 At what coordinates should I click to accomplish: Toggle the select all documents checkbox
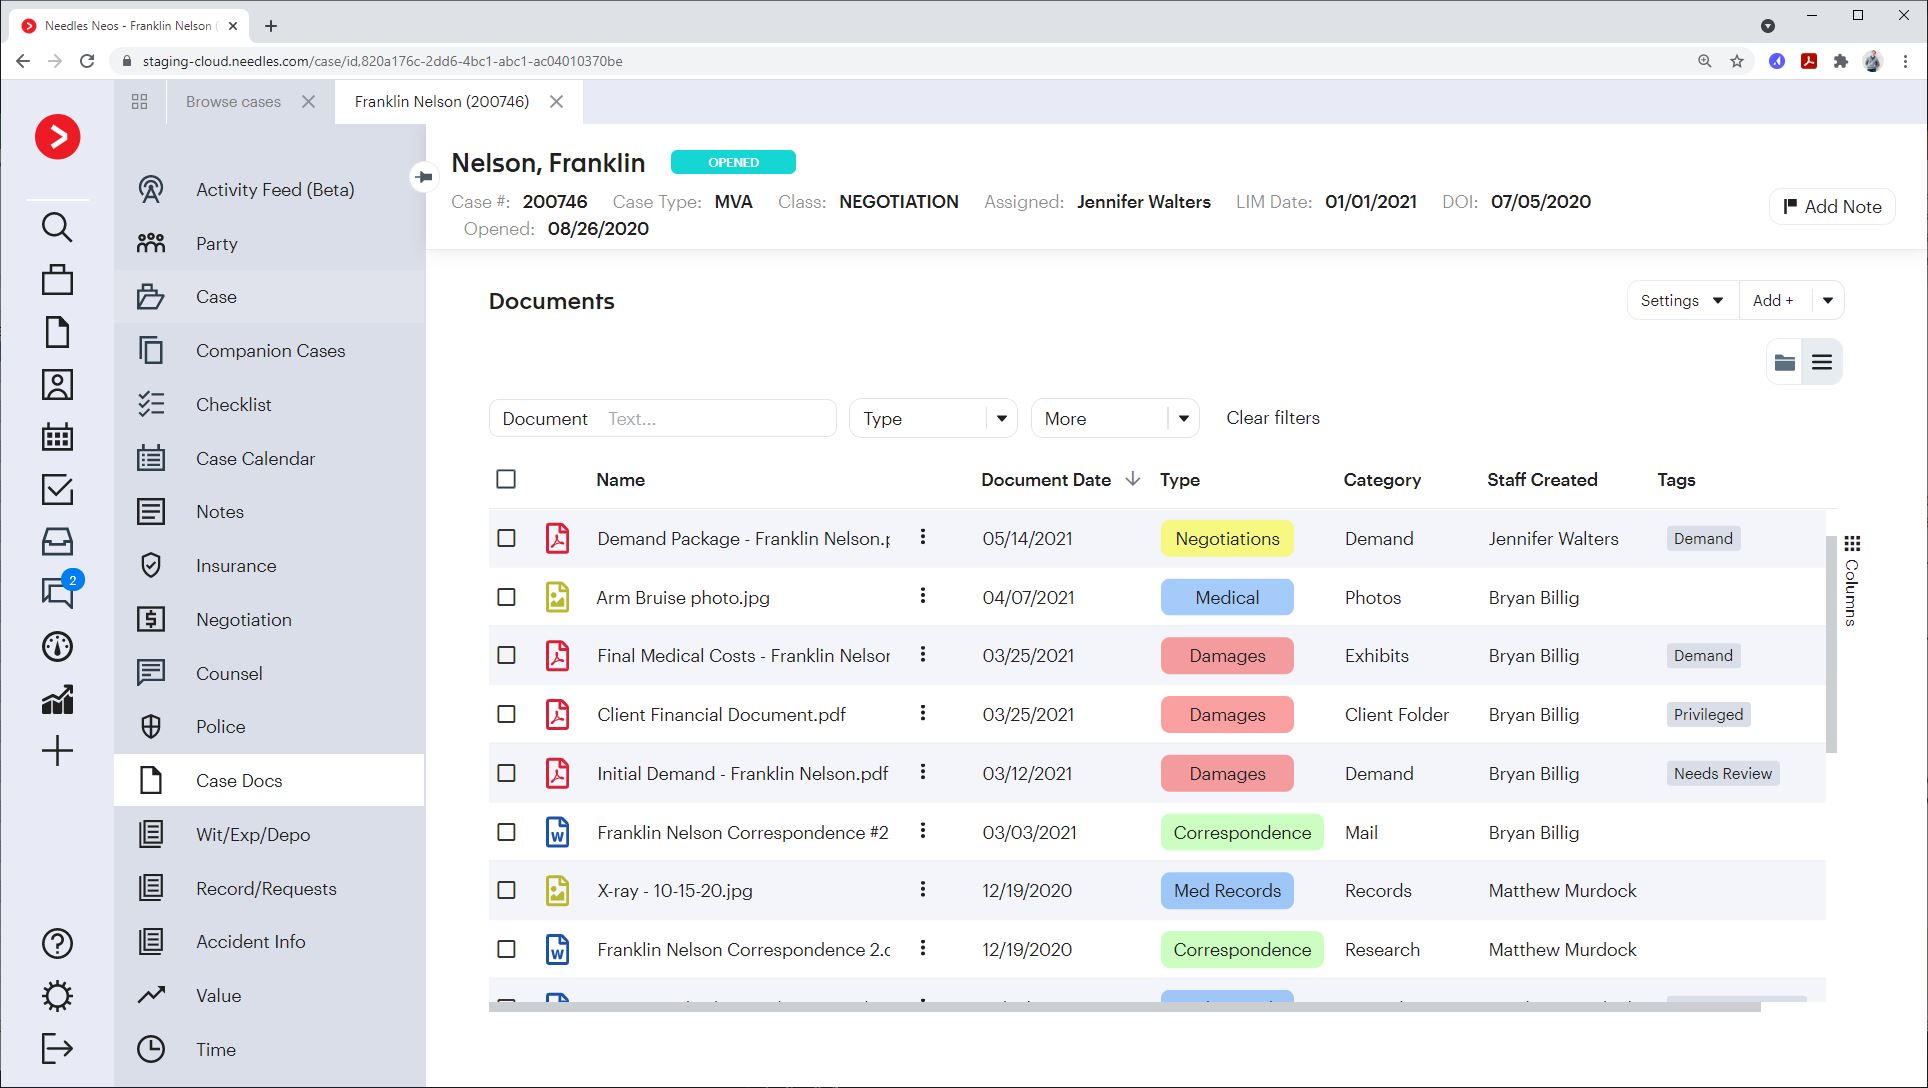[506, 479]
